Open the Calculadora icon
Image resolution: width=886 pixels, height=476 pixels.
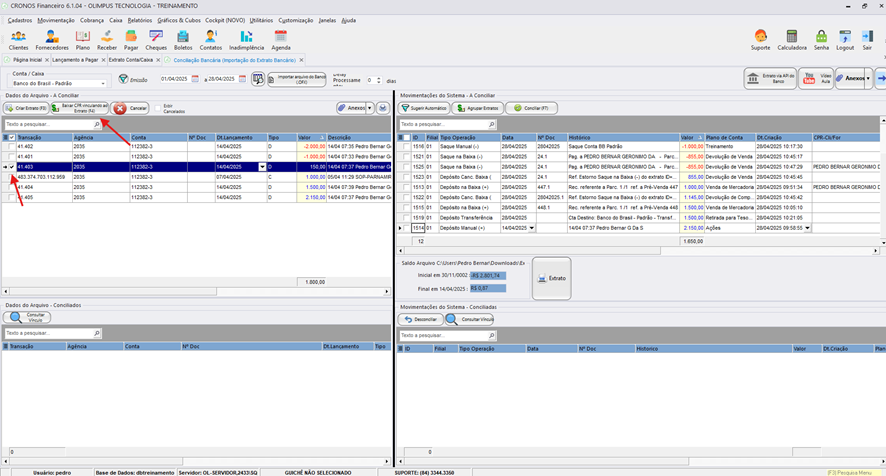point(792,40)
